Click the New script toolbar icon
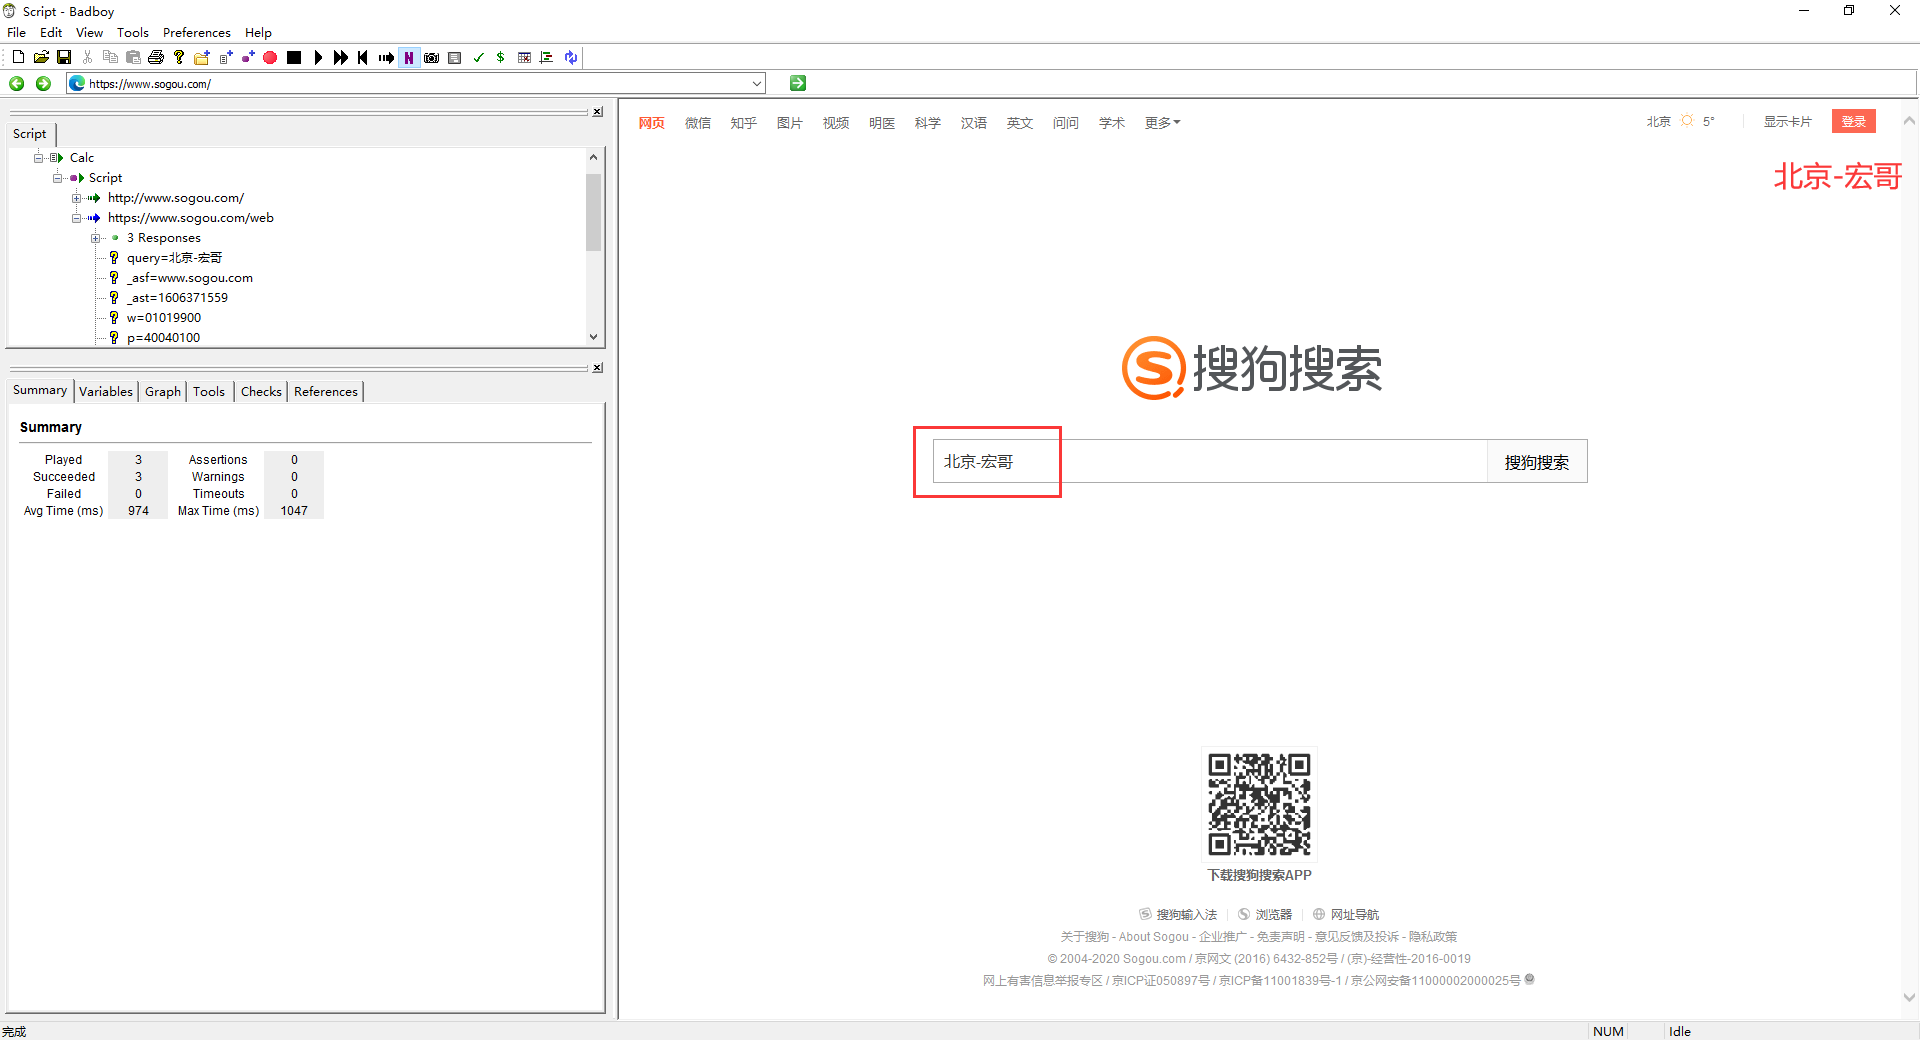Screen dimensions: 1920x1040 point(18,57)
